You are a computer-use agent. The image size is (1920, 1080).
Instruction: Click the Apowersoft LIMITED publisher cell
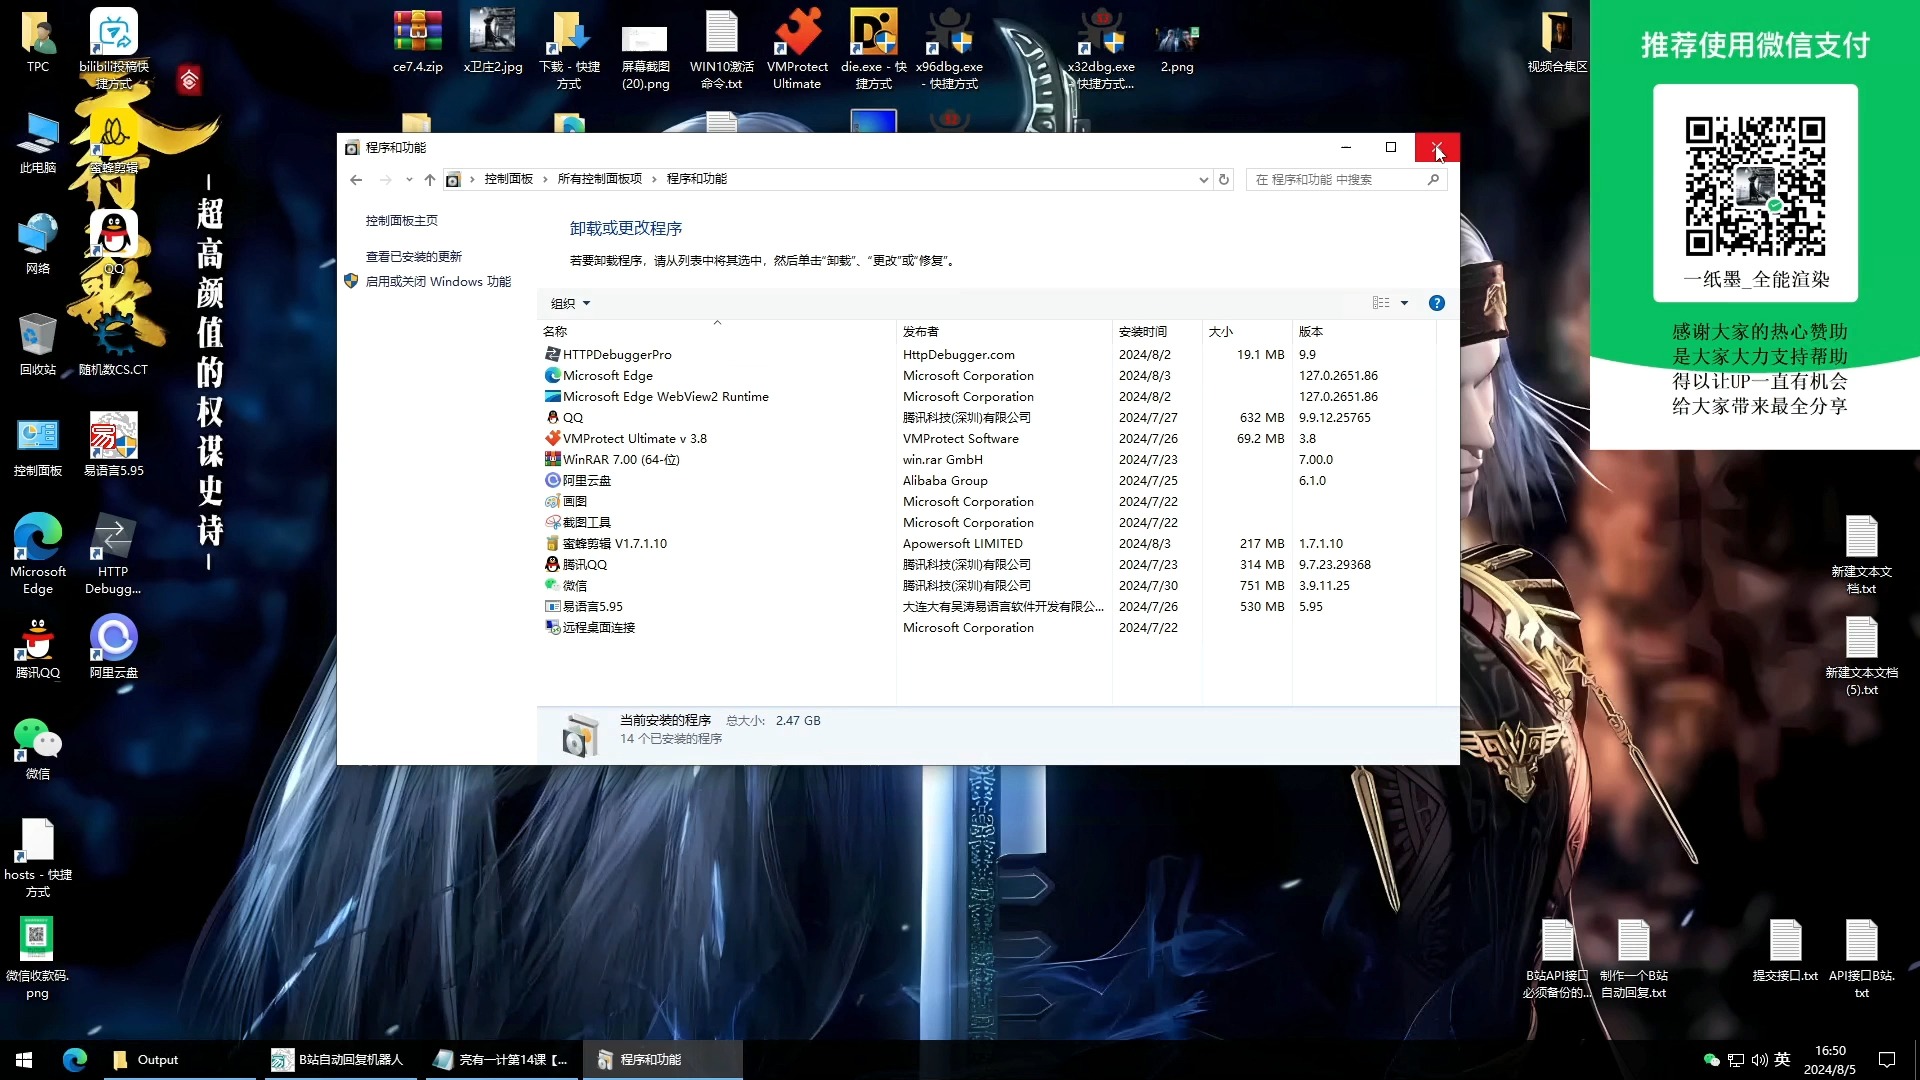pyautogui.click(x=962, y=543)
